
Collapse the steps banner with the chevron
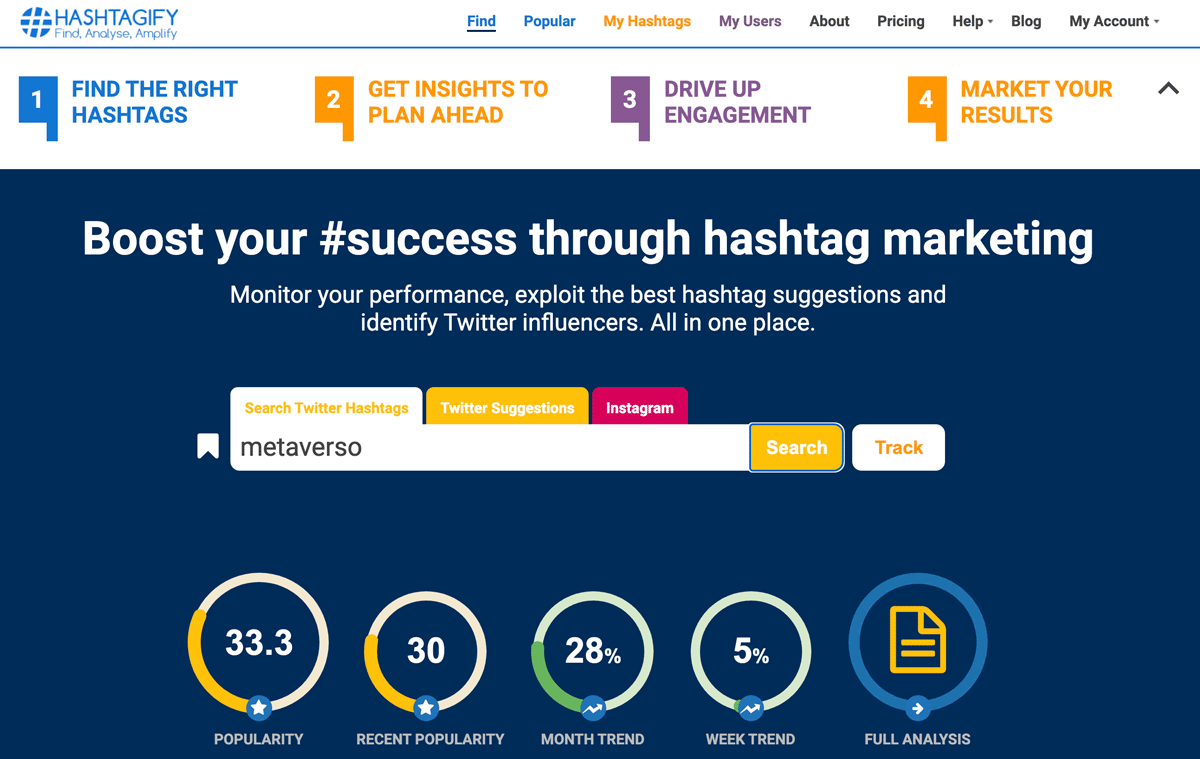(x=1167, y=89)
